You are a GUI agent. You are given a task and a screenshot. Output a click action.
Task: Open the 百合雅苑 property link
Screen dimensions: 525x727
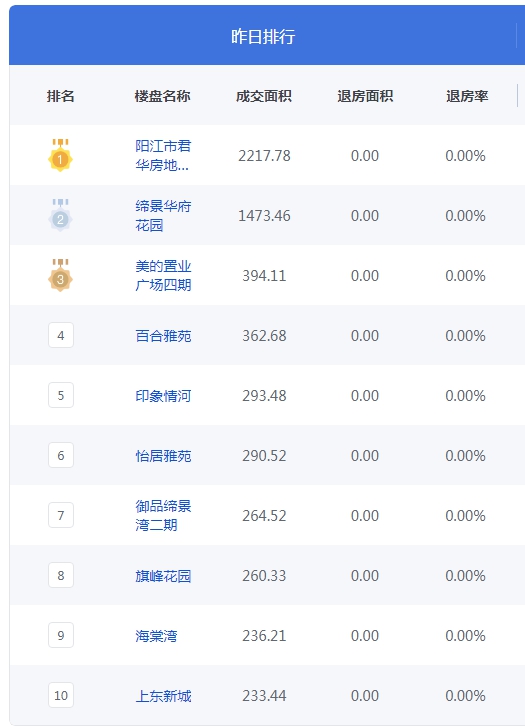[163, 336]
